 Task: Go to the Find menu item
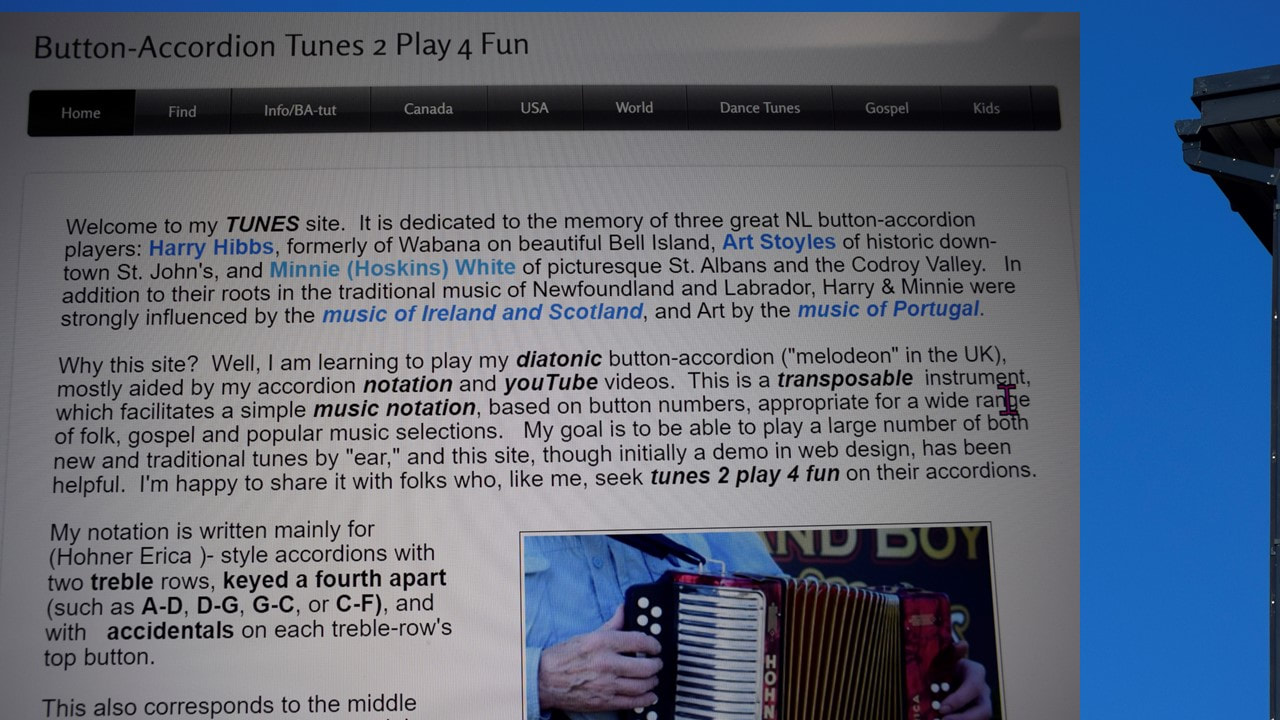pos(182,111)
